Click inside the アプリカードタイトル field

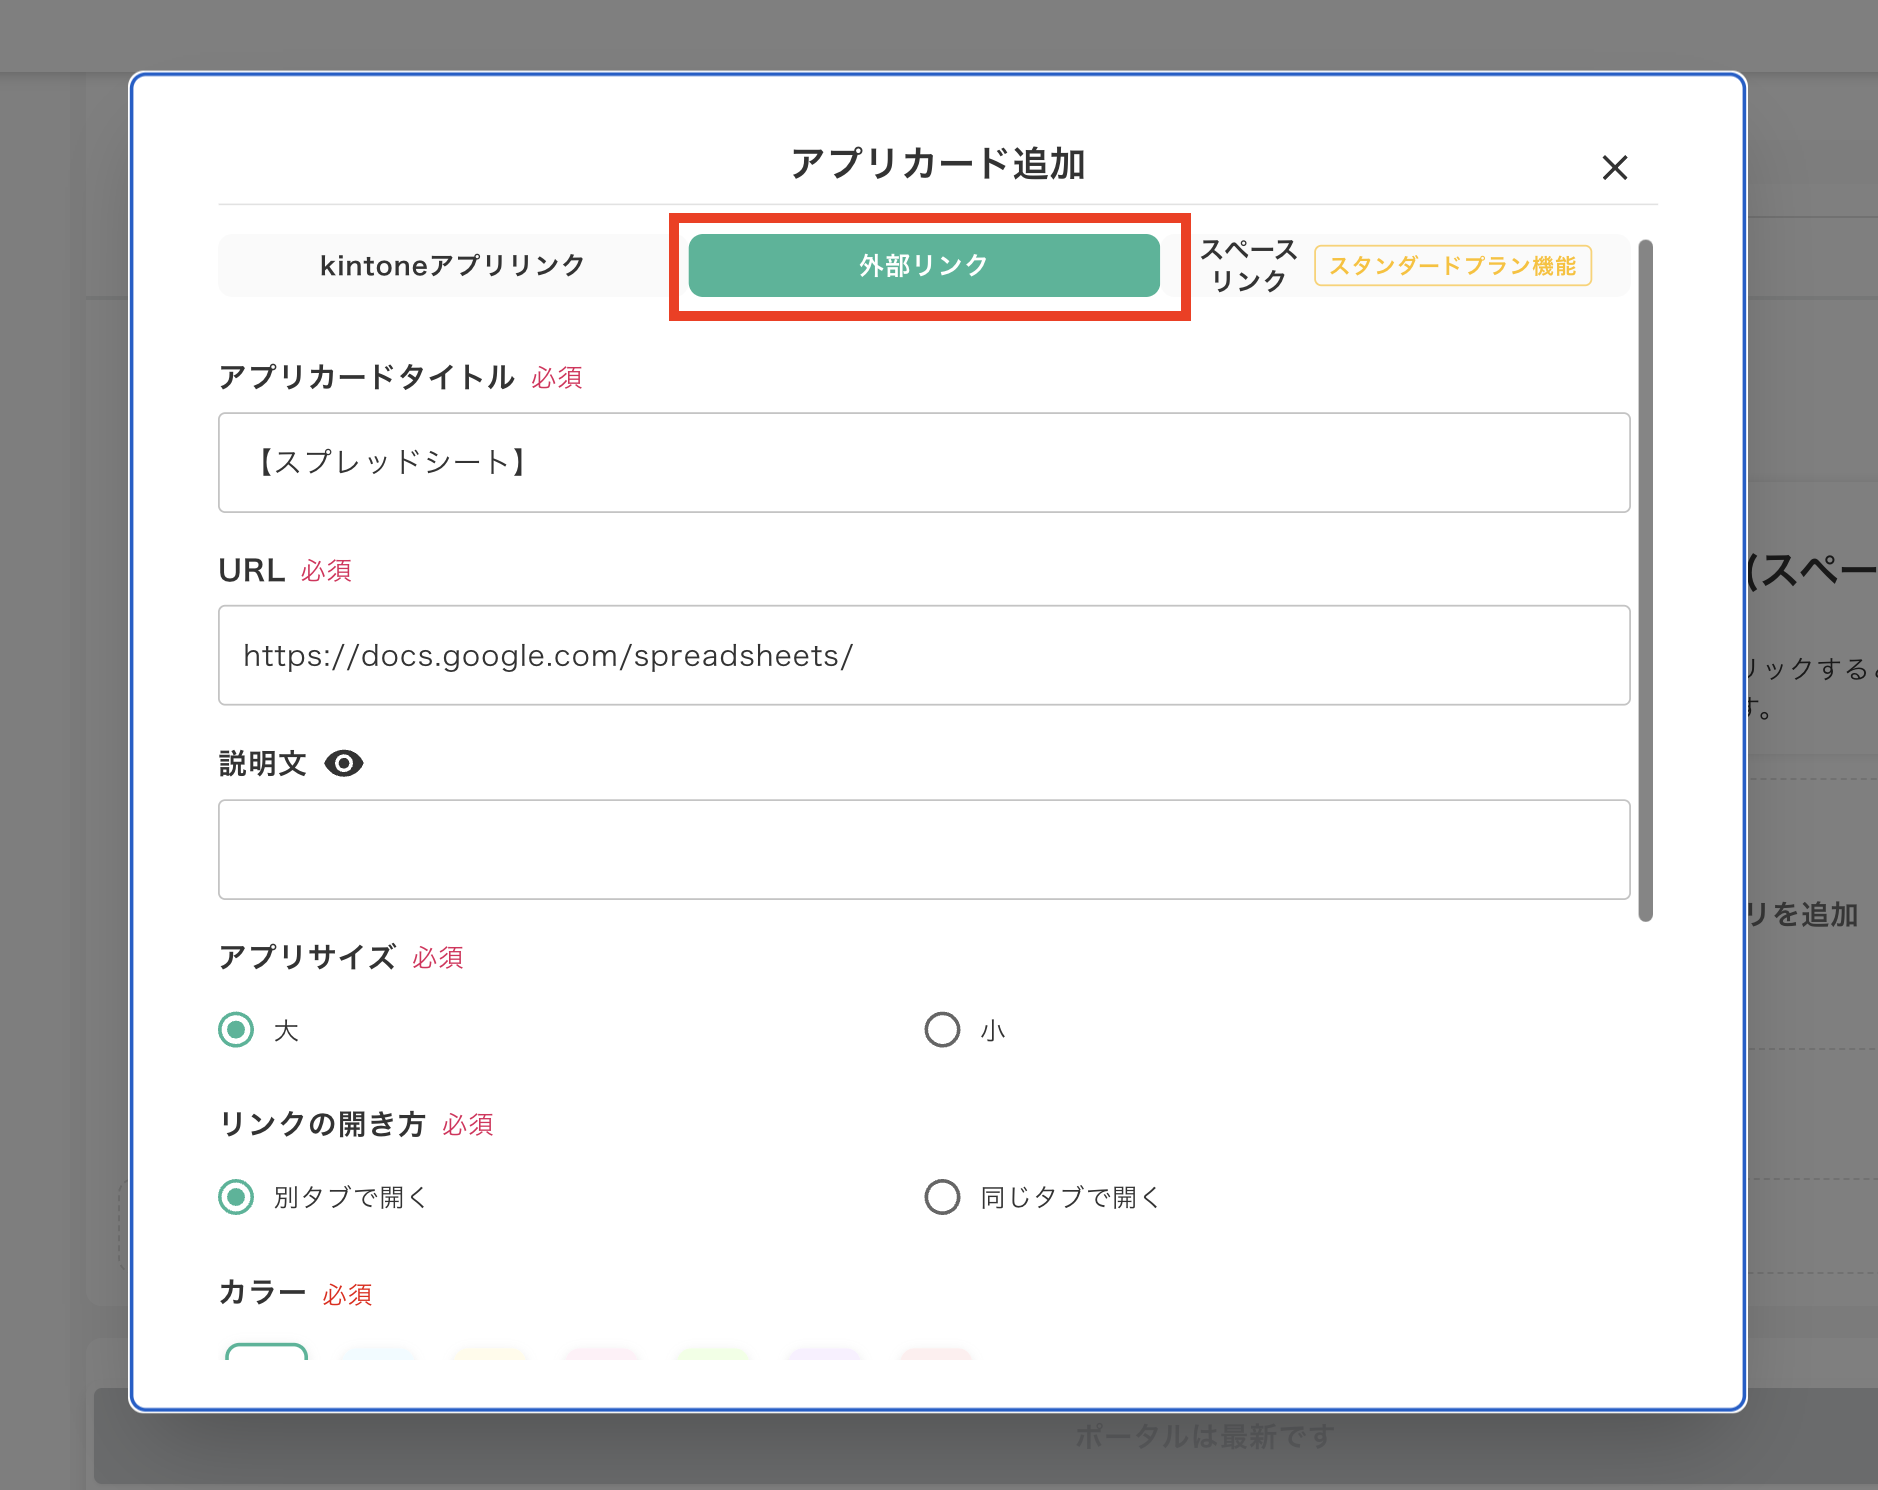(x=923, y=463)
